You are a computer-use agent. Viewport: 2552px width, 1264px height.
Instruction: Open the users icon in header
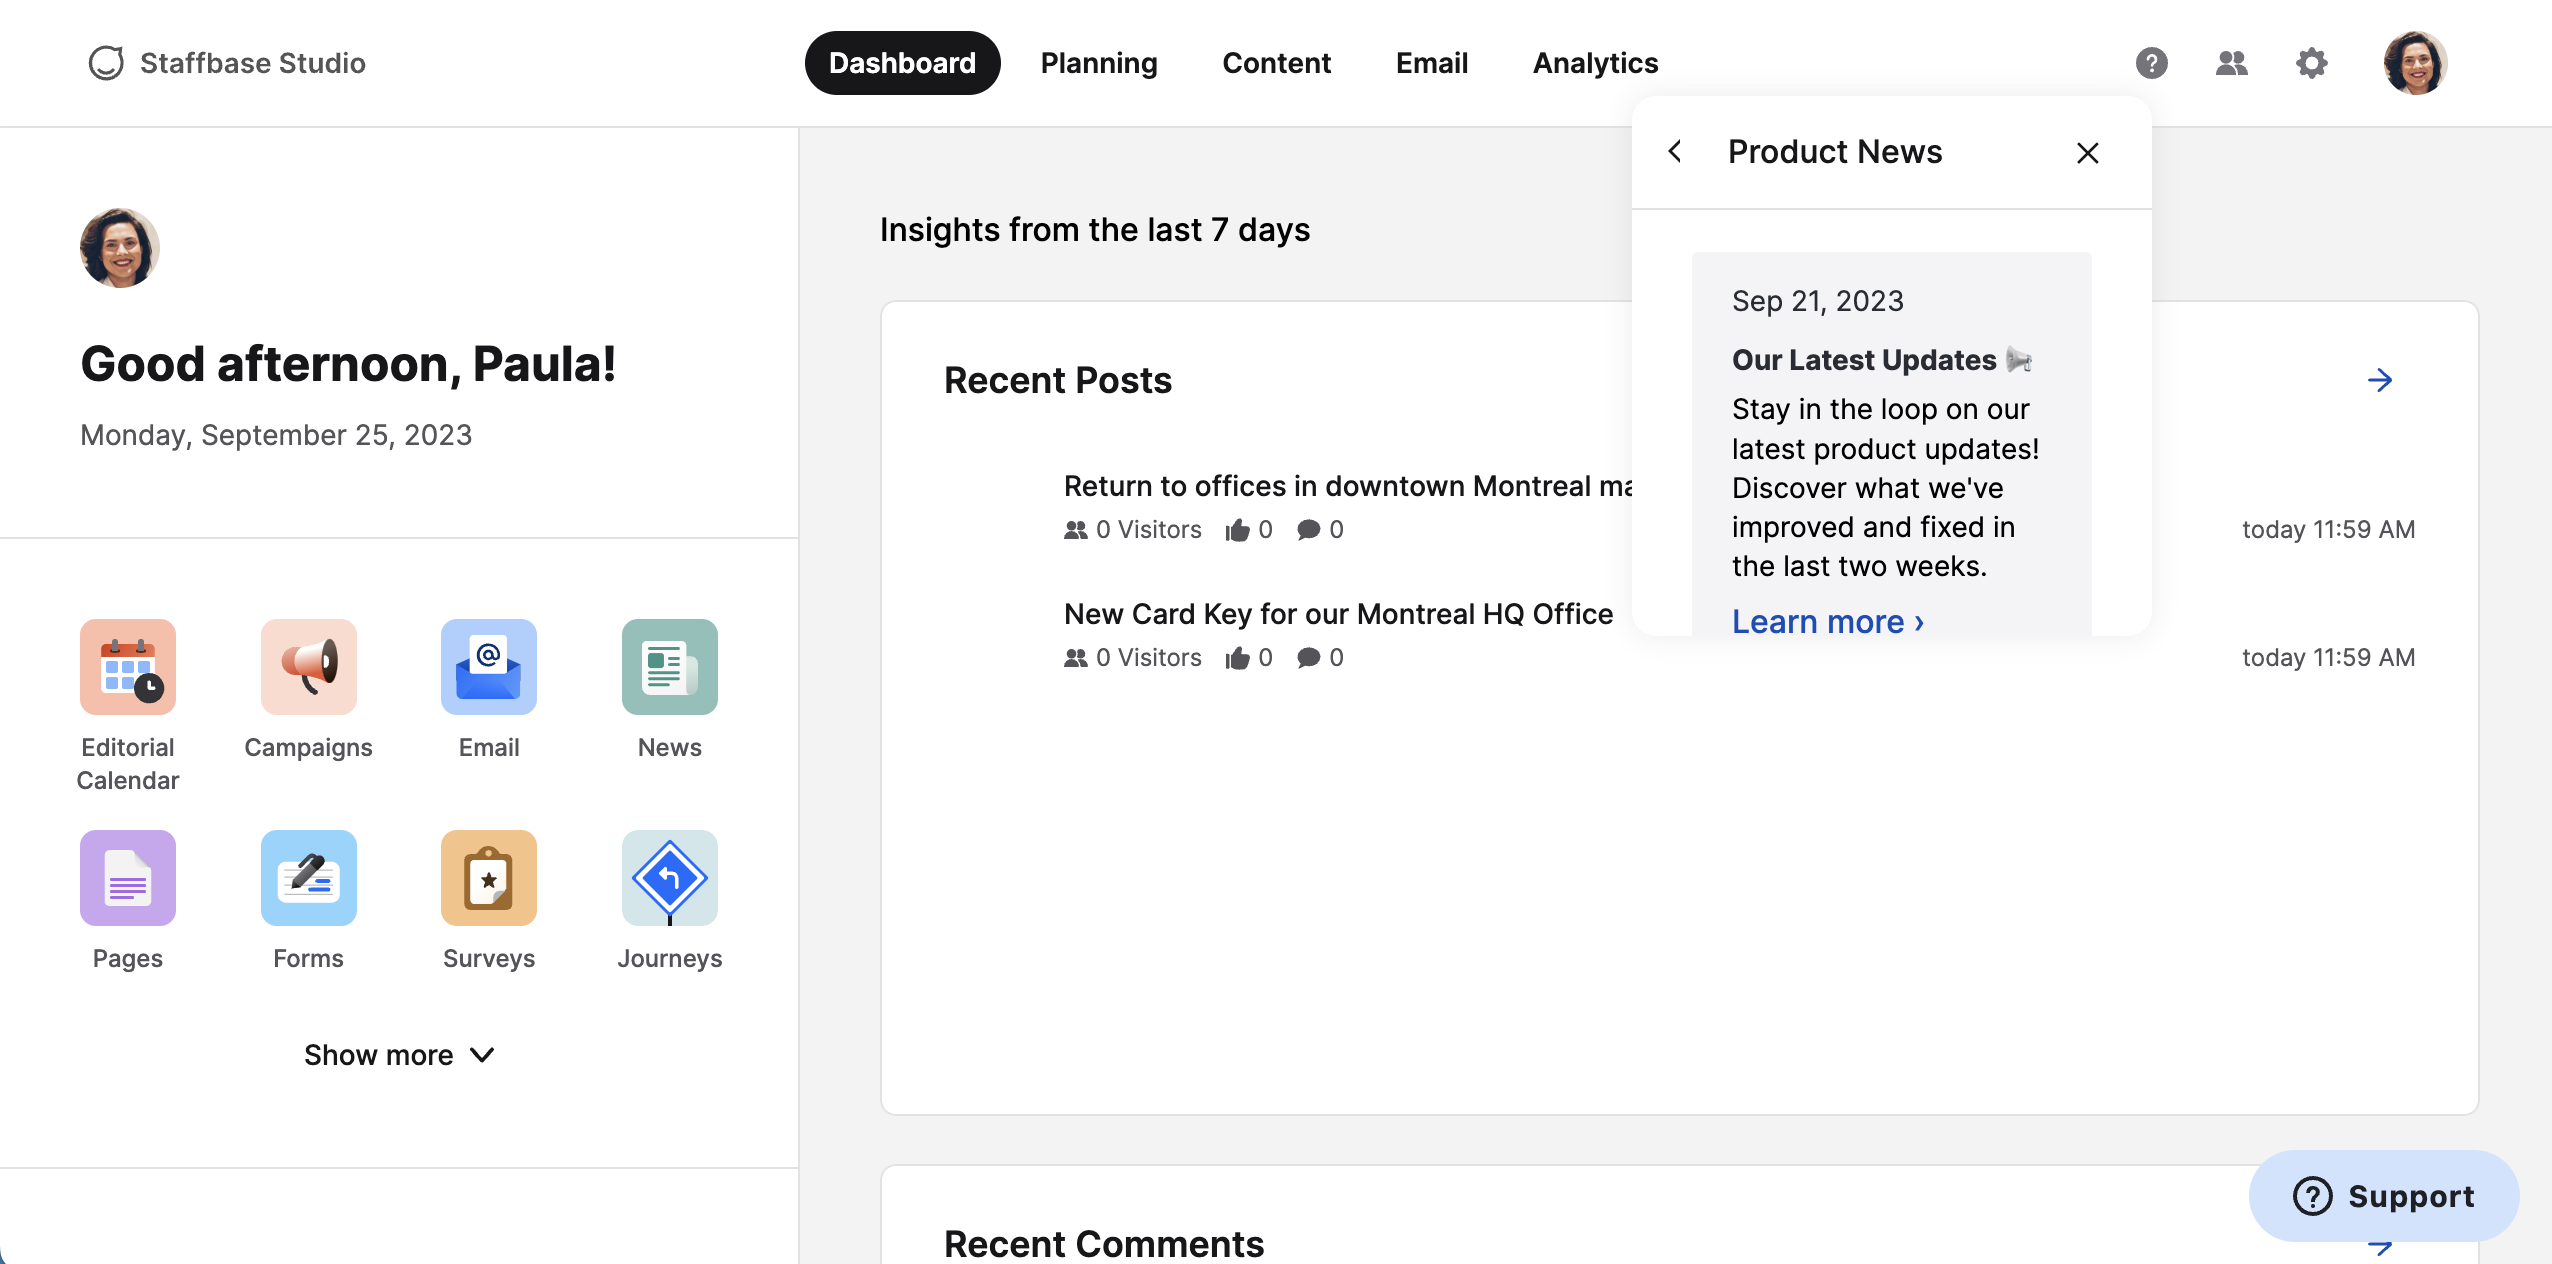(x=2231, y=63)
